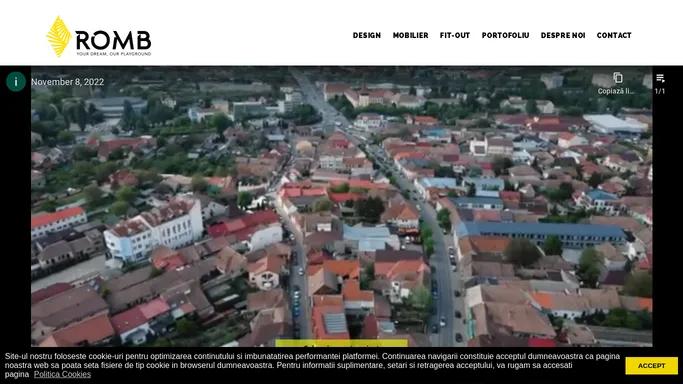Click the green info icon on video
The height and width of the screenshot is (384, 683).
click(x=16, y=81)
